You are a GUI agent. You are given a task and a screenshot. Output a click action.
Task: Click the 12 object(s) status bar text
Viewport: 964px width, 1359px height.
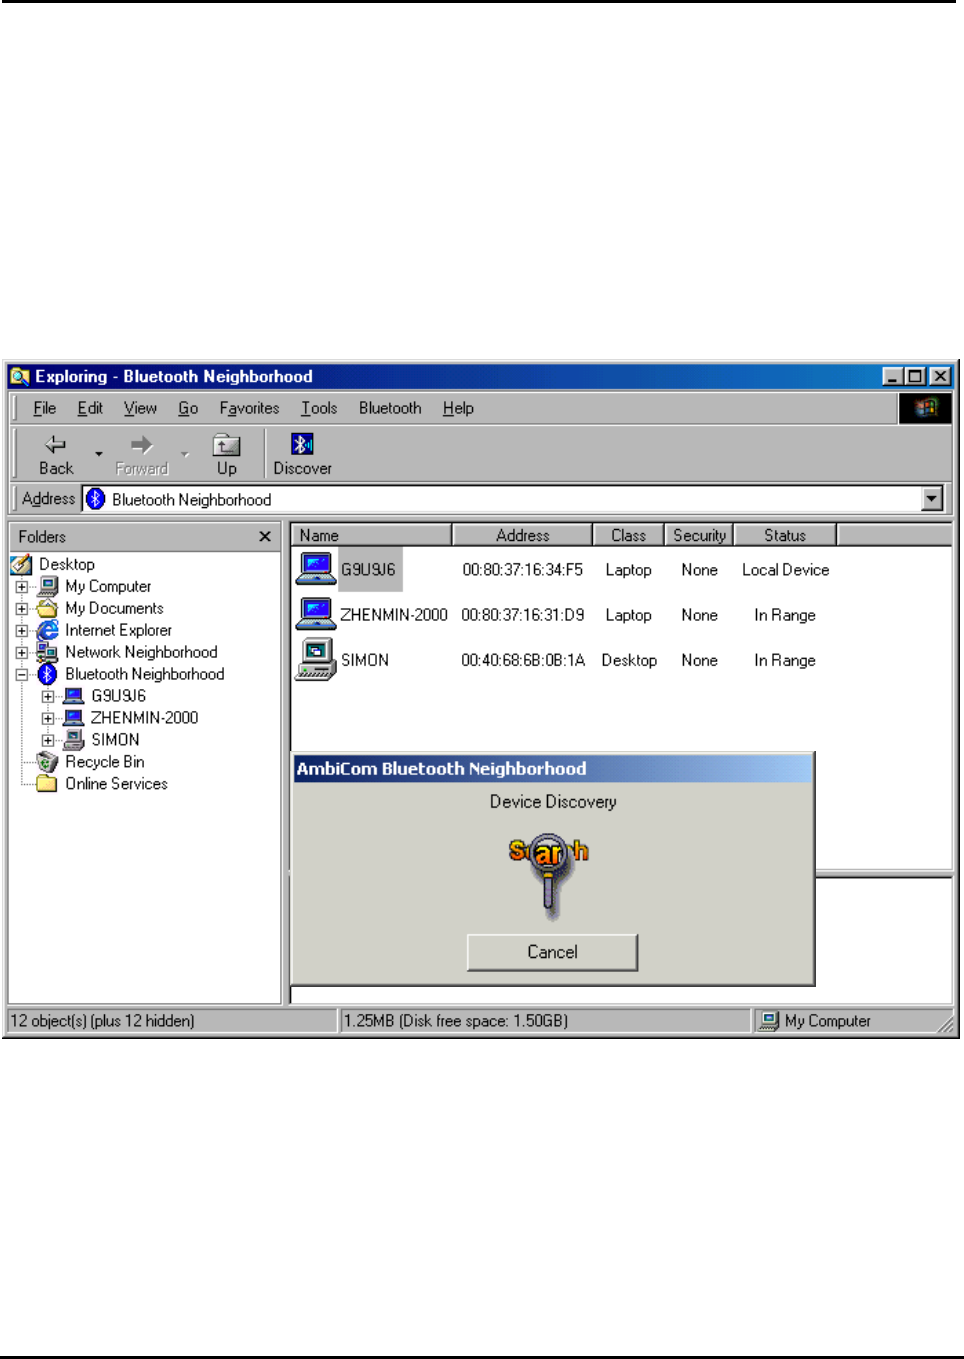click(102, 1021)
